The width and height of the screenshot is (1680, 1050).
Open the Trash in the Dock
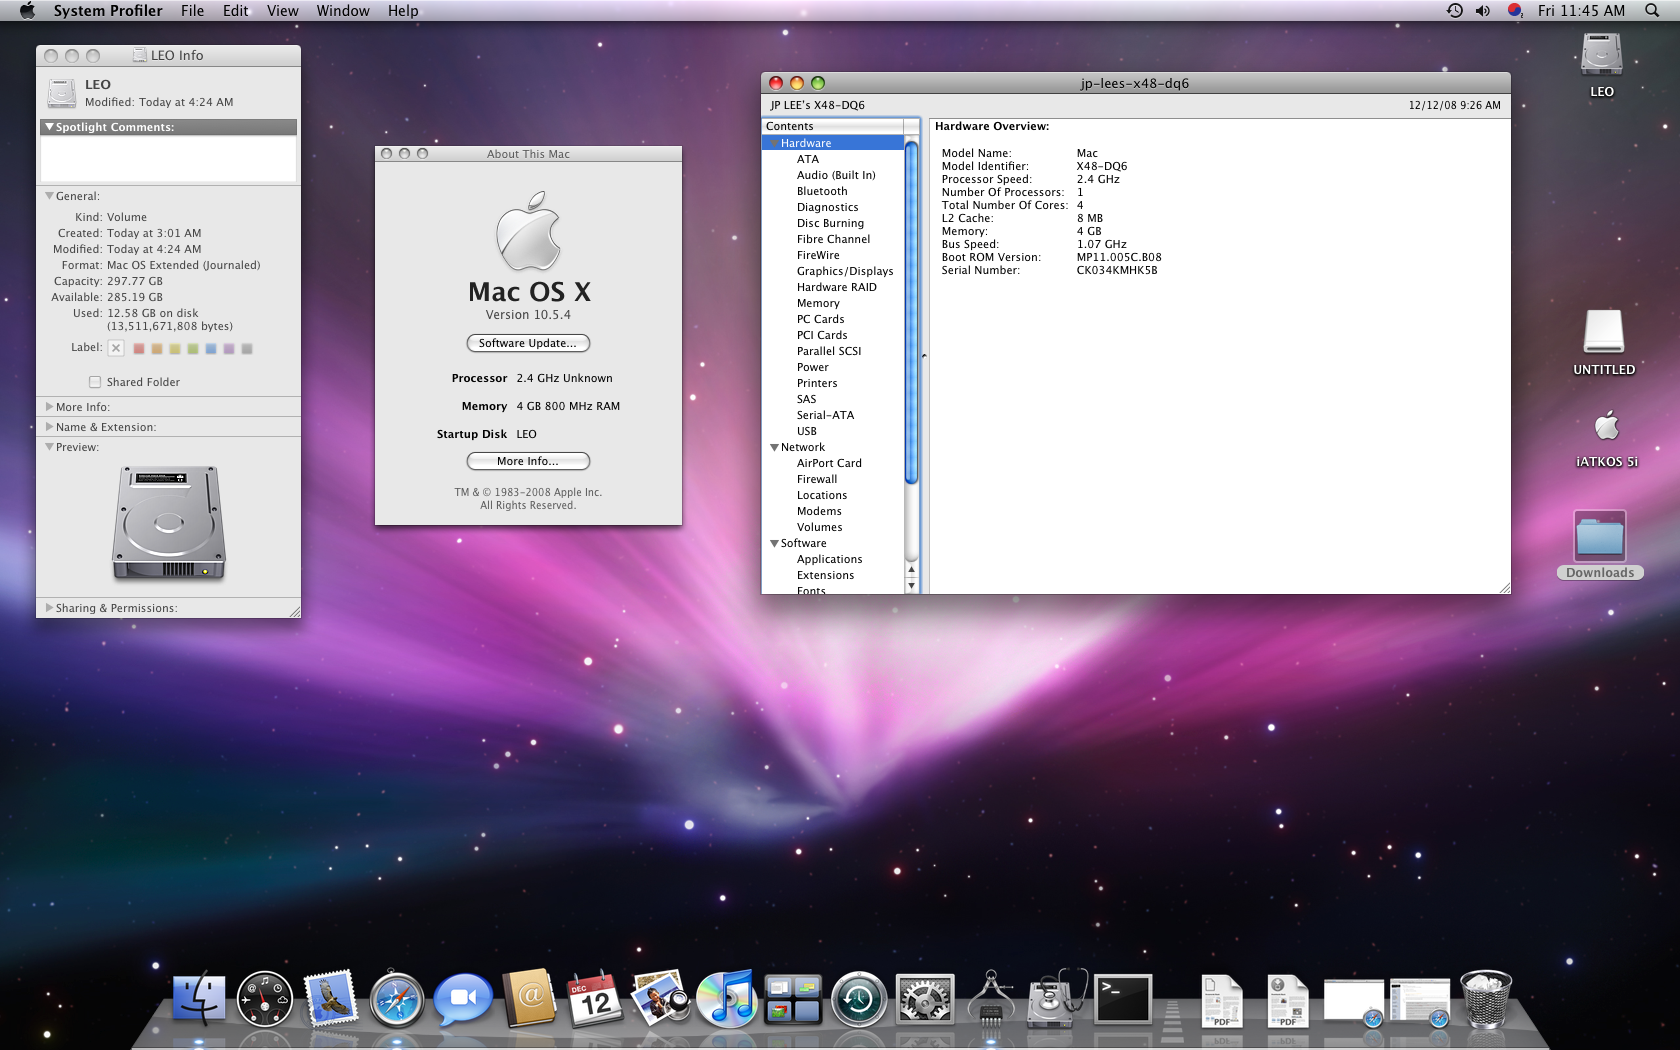tap(1486, 999)
